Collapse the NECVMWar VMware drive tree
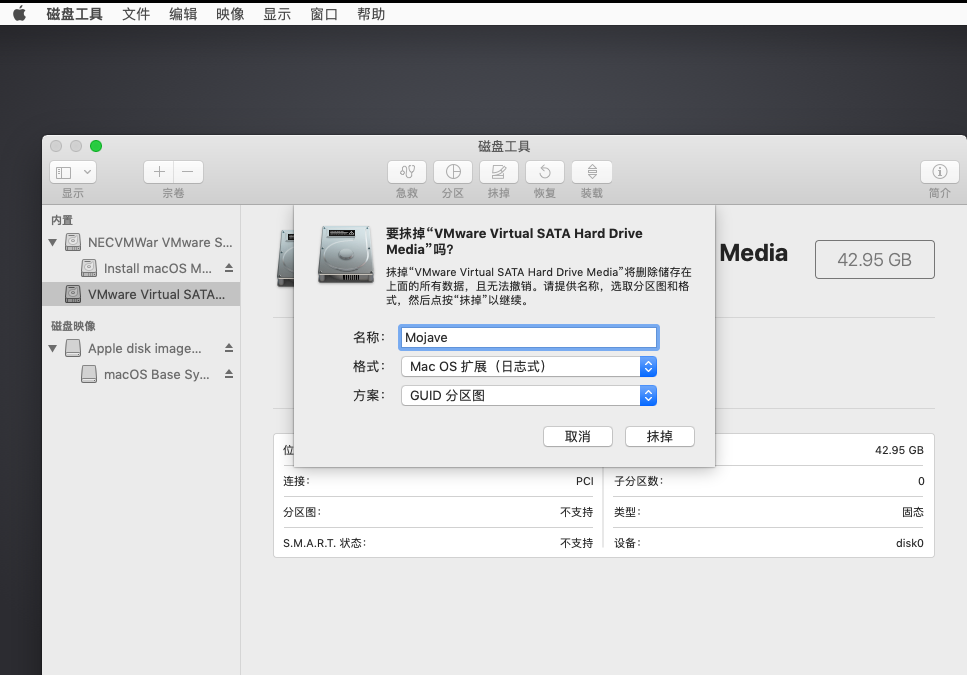This screenshot has height=675, width=967. pos(53,242)
